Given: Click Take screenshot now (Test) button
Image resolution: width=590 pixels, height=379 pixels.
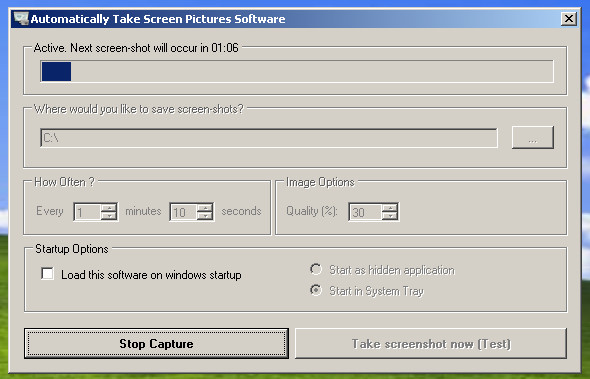Looking at the screenshot, I should pos(431,343).
